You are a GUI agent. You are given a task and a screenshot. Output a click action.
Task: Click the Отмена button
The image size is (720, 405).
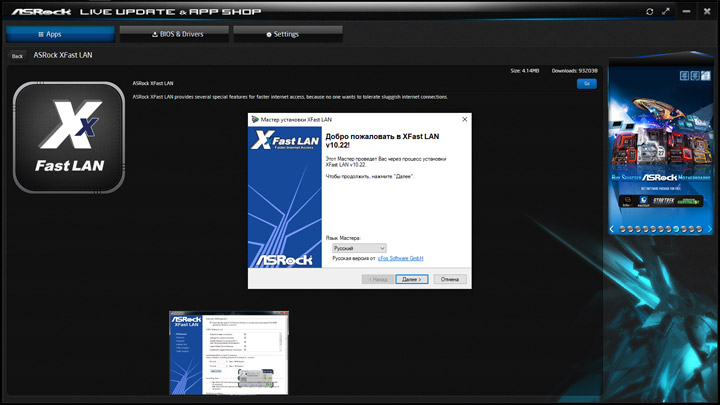pos(450,279)
